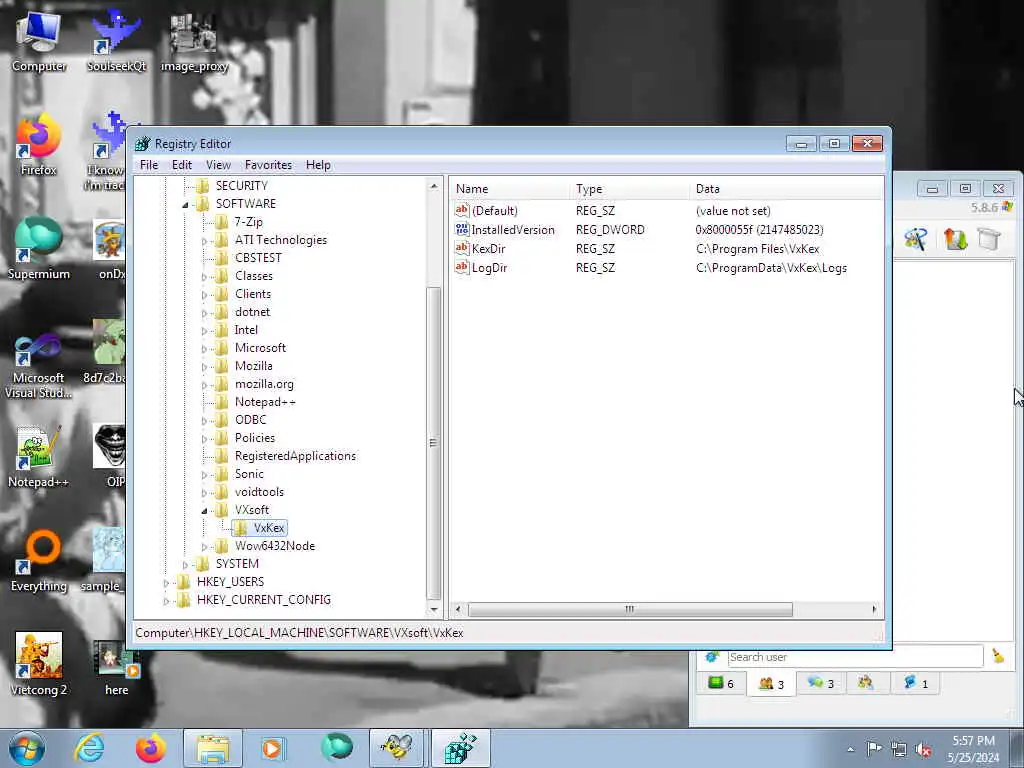Expand the ATI Technologies key
The width and height of the screenshot is (1024, 768).
click(x=204, y=241)
